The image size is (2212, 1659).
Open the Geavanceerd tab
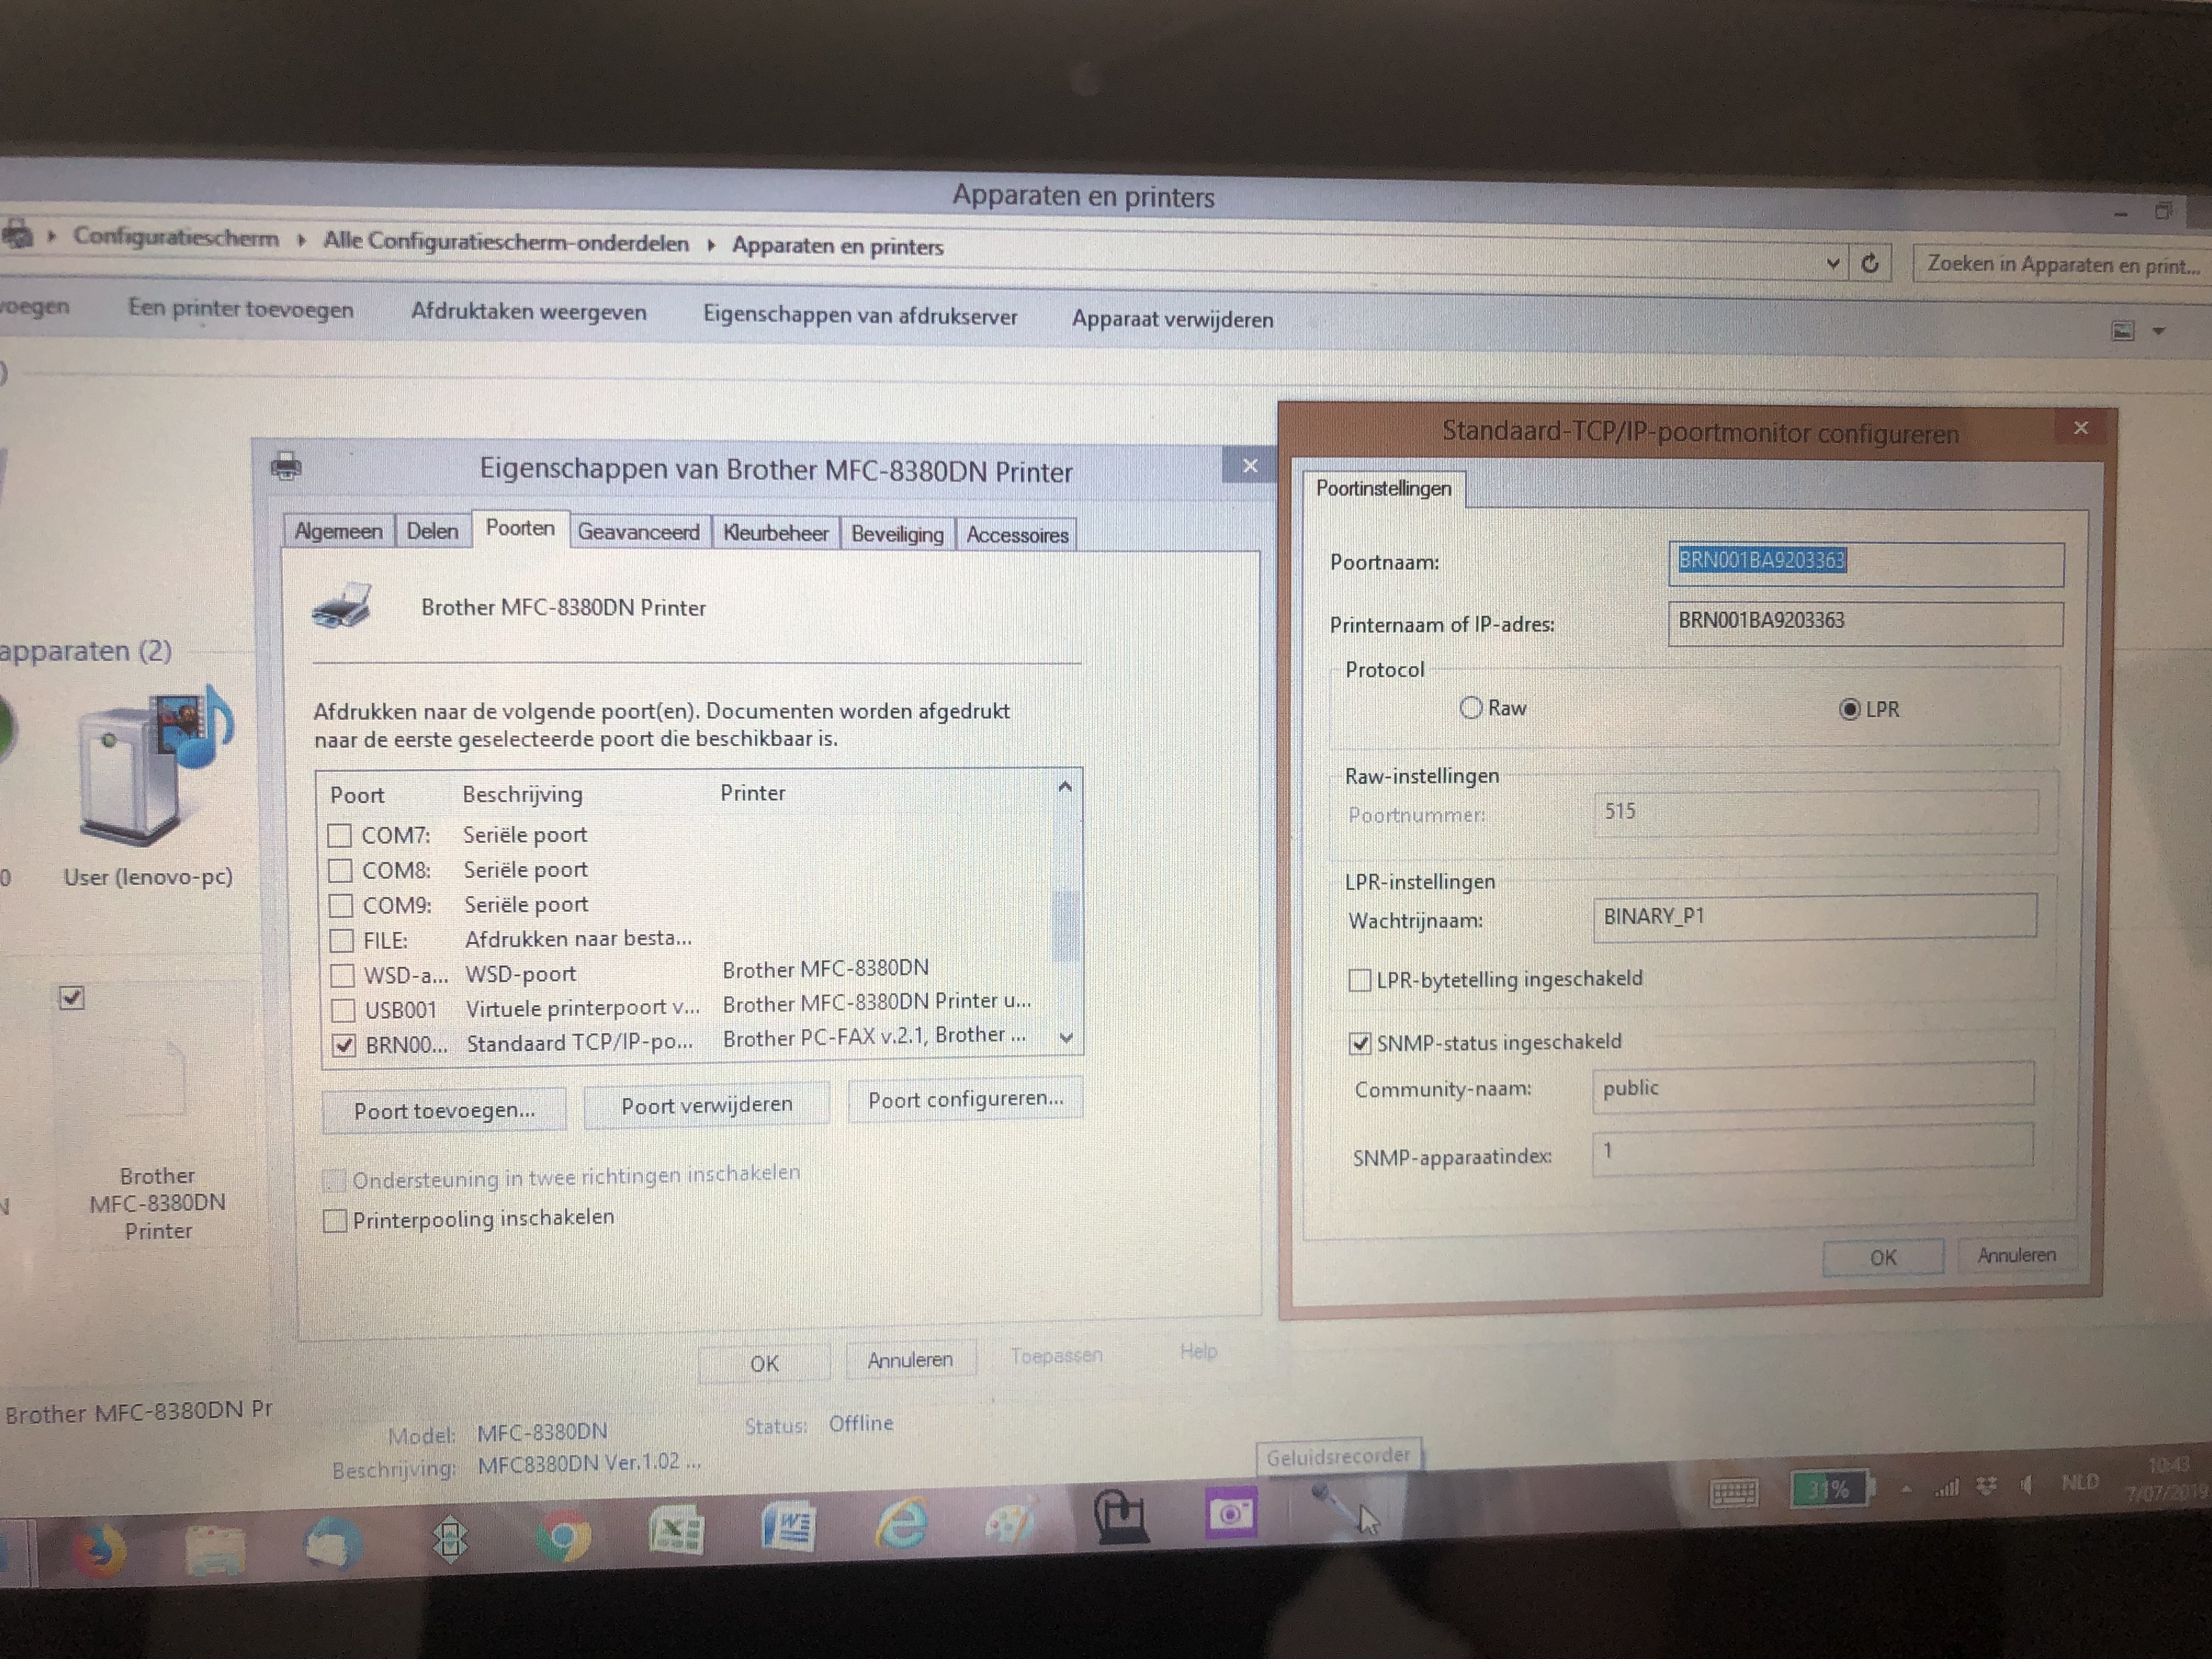639,532
